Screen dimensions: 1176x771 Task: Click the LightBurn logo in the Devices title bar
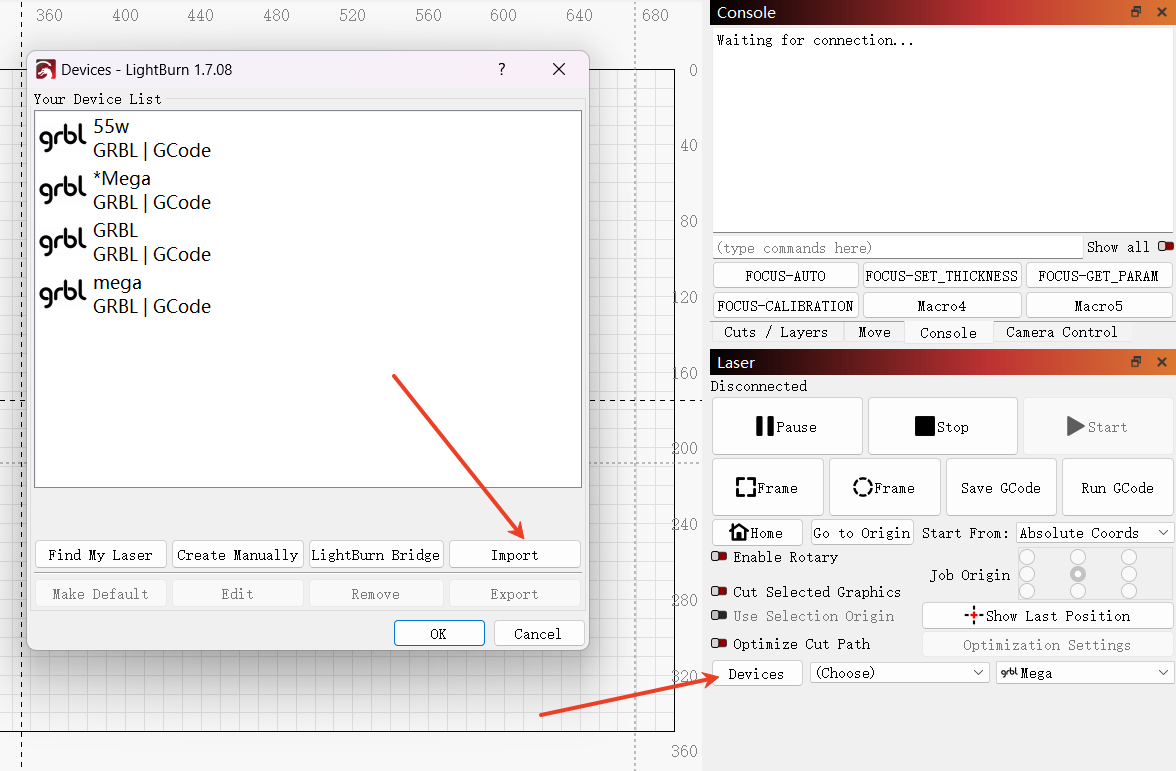46,70
